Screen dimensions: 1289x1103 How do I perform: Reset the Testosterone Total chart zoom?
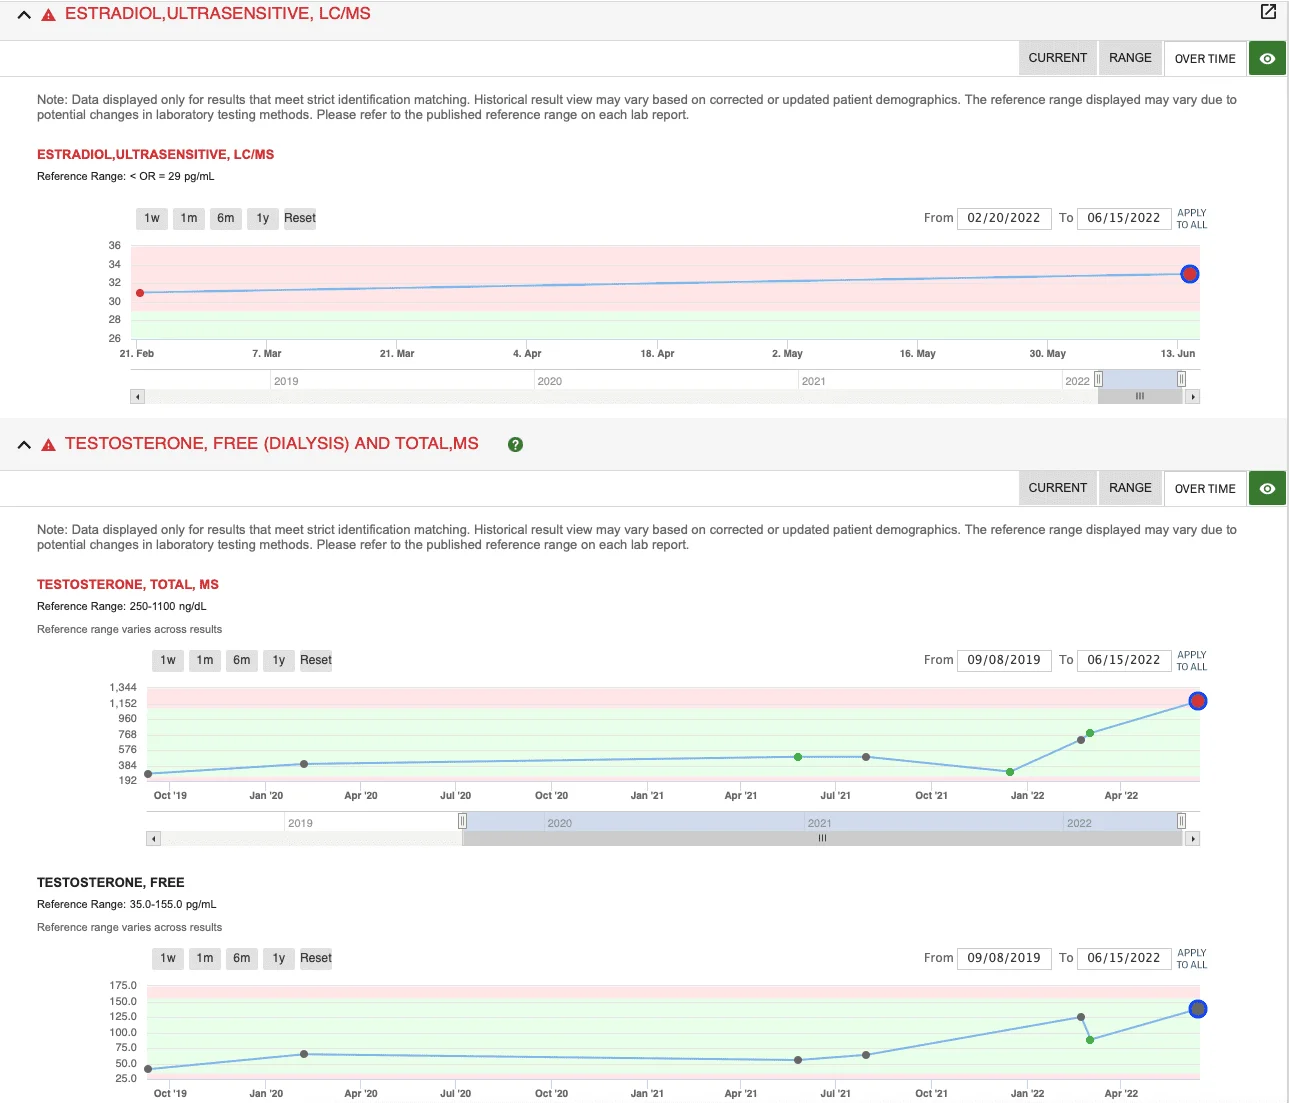pos(315,660)
